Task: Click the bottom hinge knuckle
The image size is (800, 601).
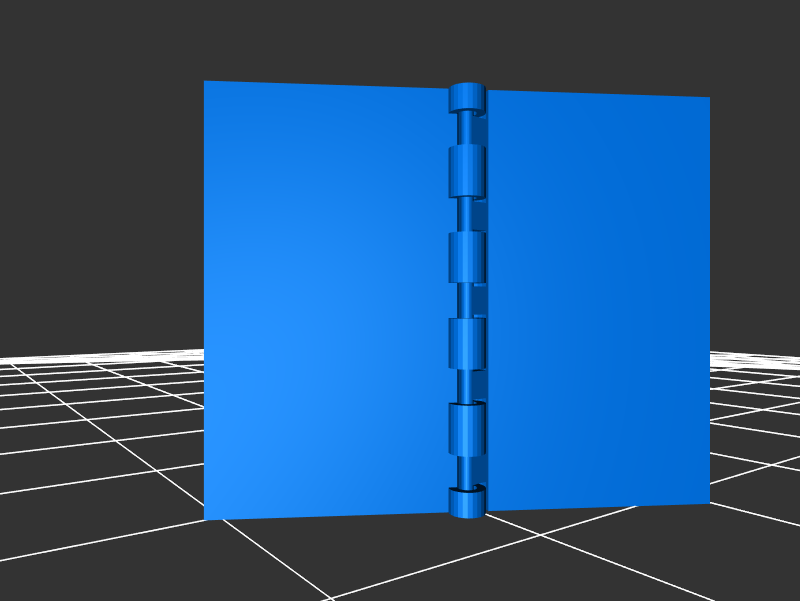Action: point(466,502)
